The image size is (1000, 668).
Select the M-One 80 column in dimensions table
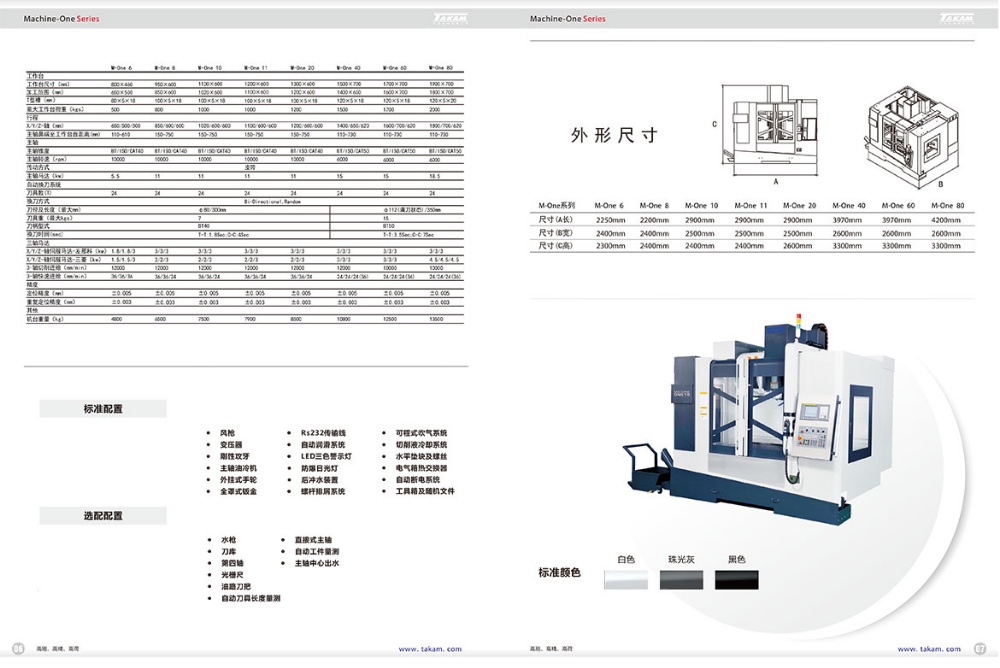click(945, 205)
